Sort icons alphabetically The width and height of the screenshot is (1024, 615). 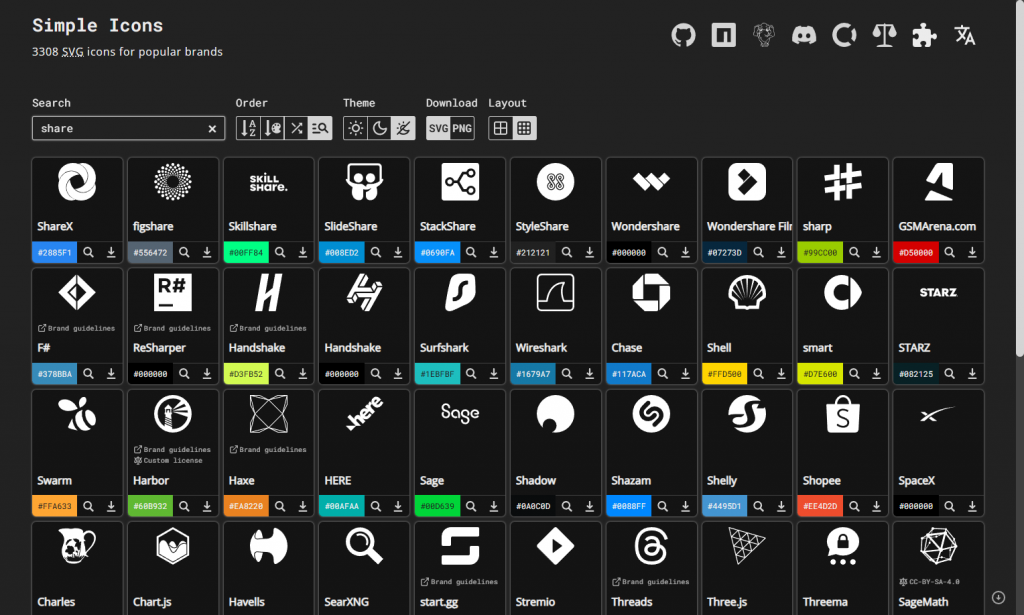click(248, 128)
